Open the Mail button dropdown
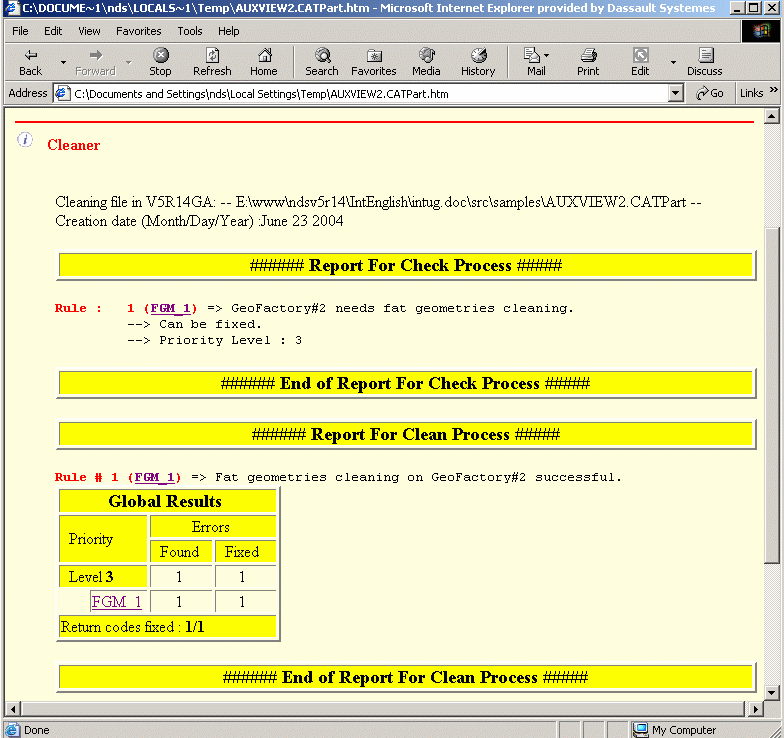784x738 pixels. 547,56
